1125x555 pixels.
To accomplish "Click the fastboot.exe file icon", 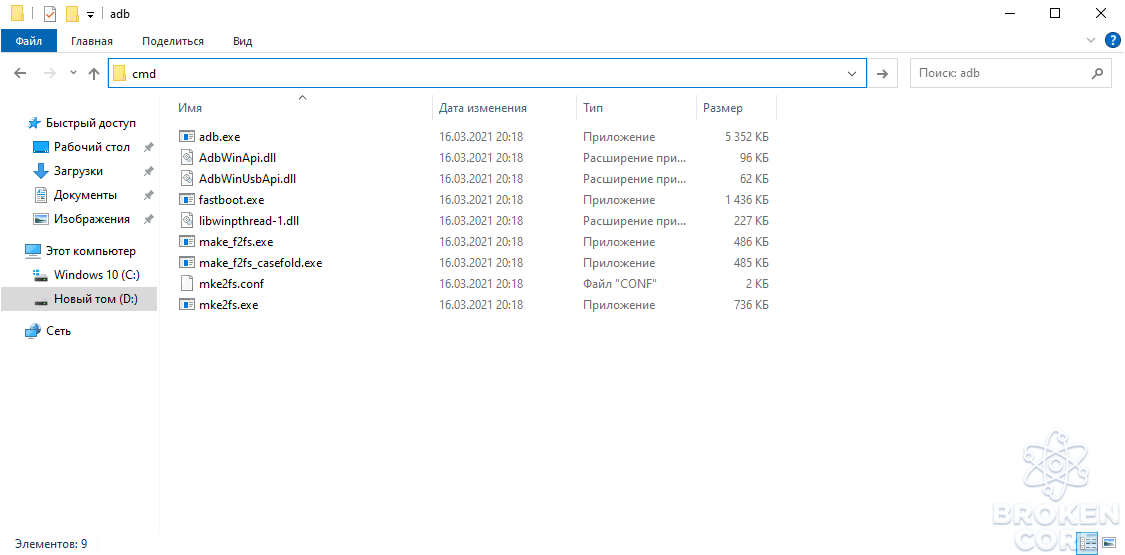I will click(187, 199).
